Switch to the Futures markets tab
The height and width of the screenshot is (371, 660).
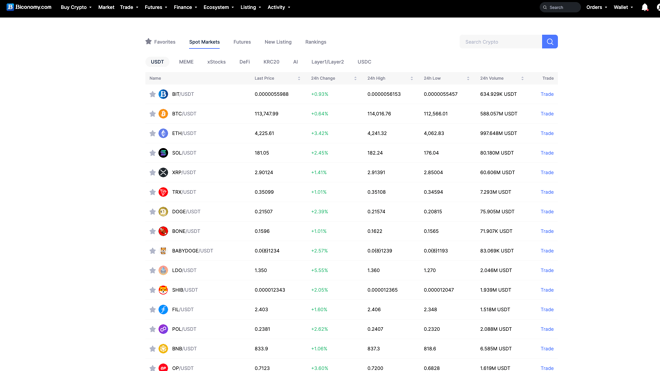pyautogui.click(x=242, y=42)
